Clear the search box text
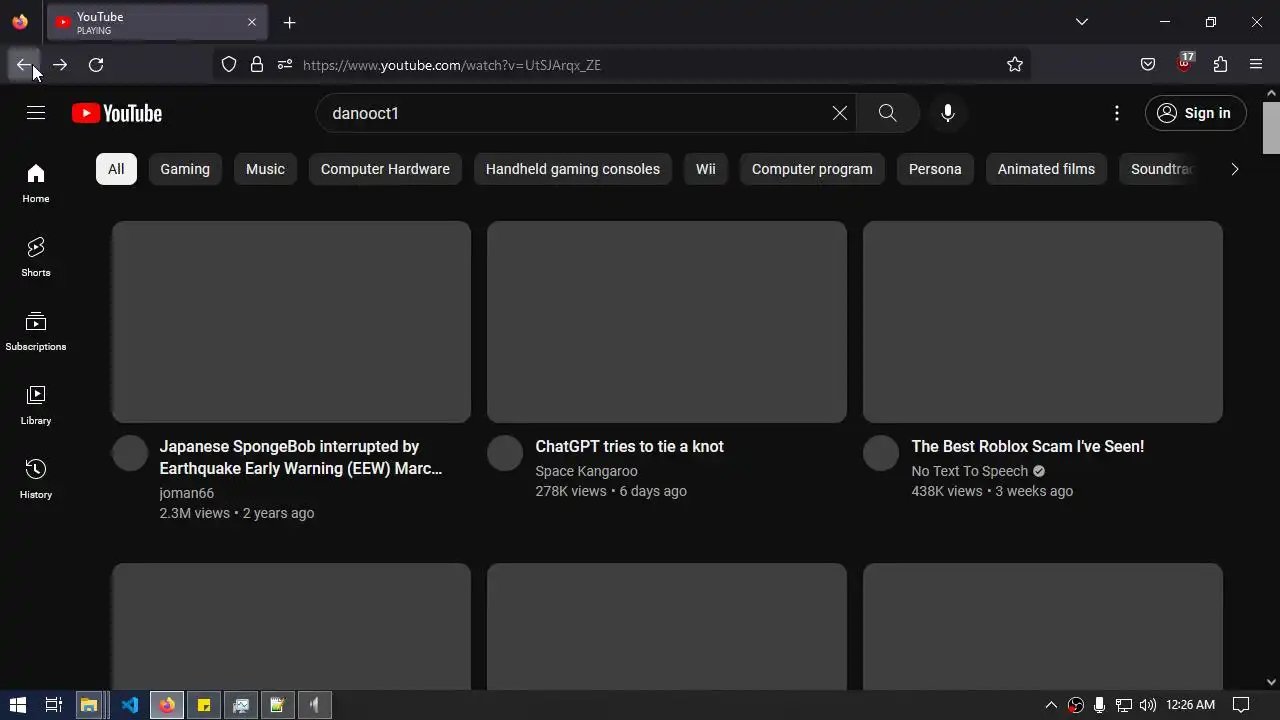The width and height of the screenshot is (1280, 720). pyautogui.click(x=840, y=113)
